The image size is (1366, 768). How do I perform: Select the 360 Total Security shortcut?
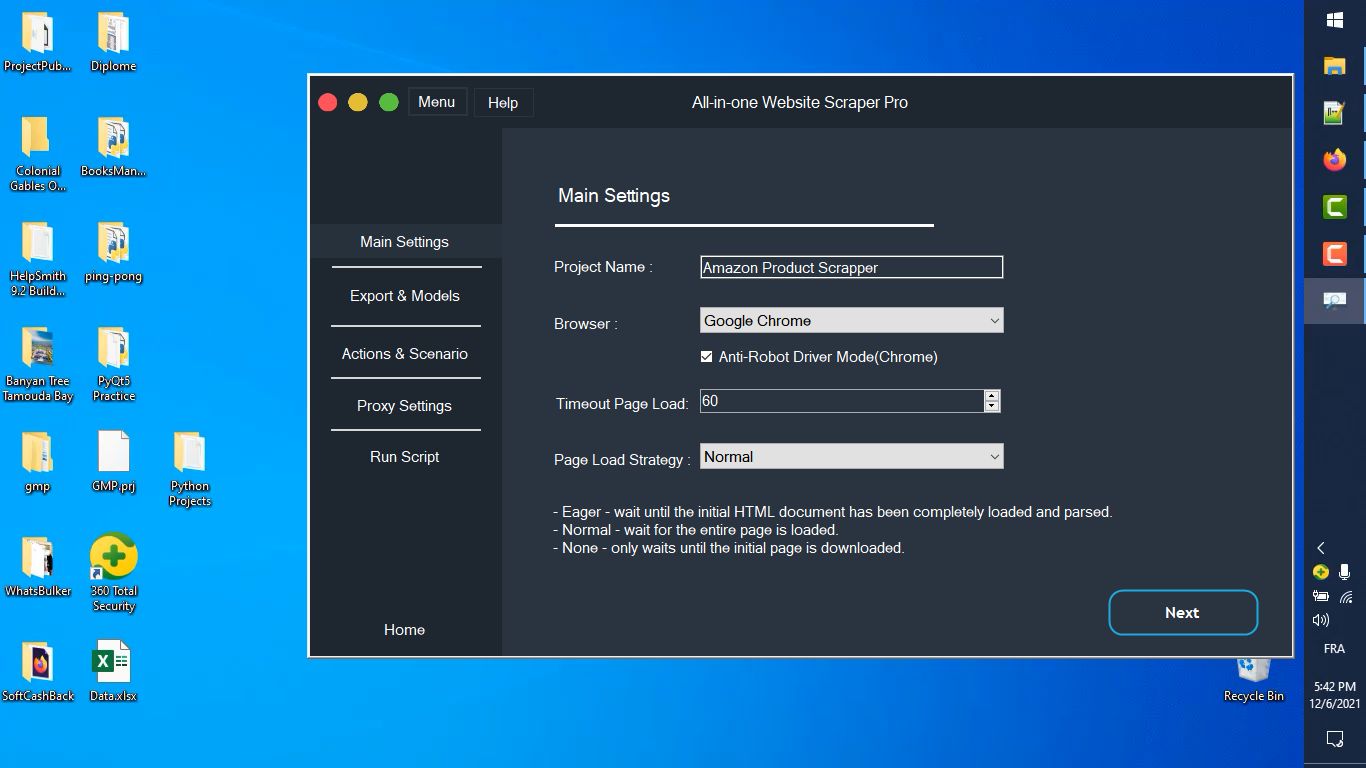[x=113, y=573]
